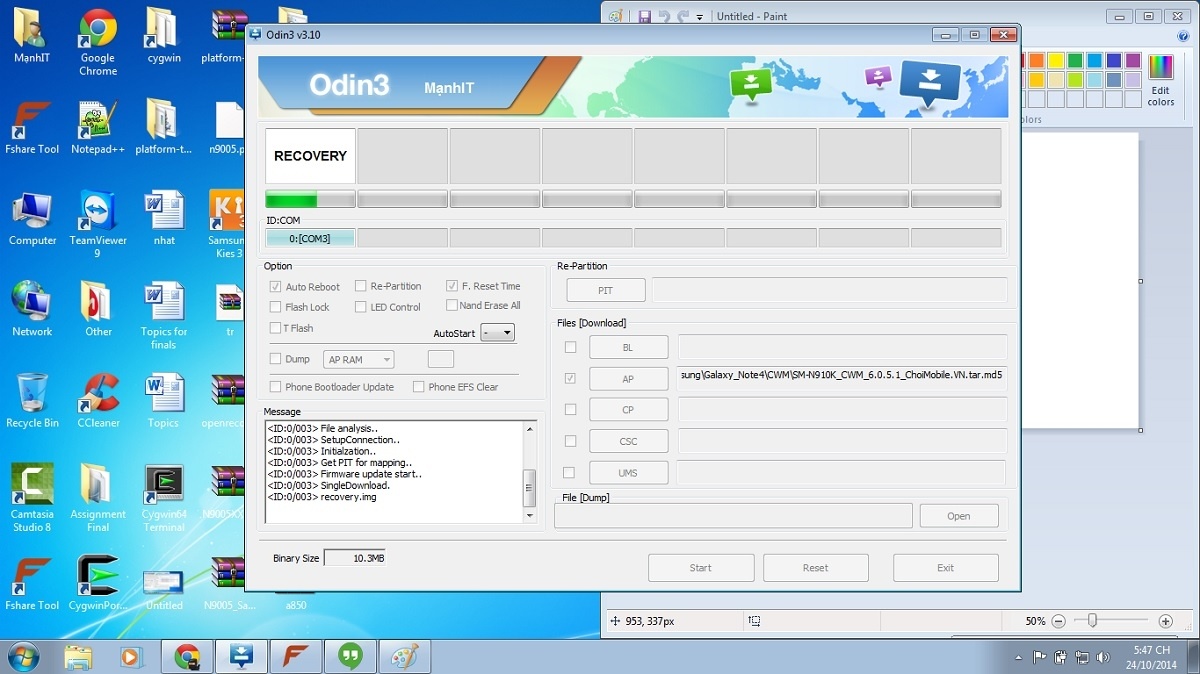Launch TeamViewer 9 shortcut

point(98,225)
